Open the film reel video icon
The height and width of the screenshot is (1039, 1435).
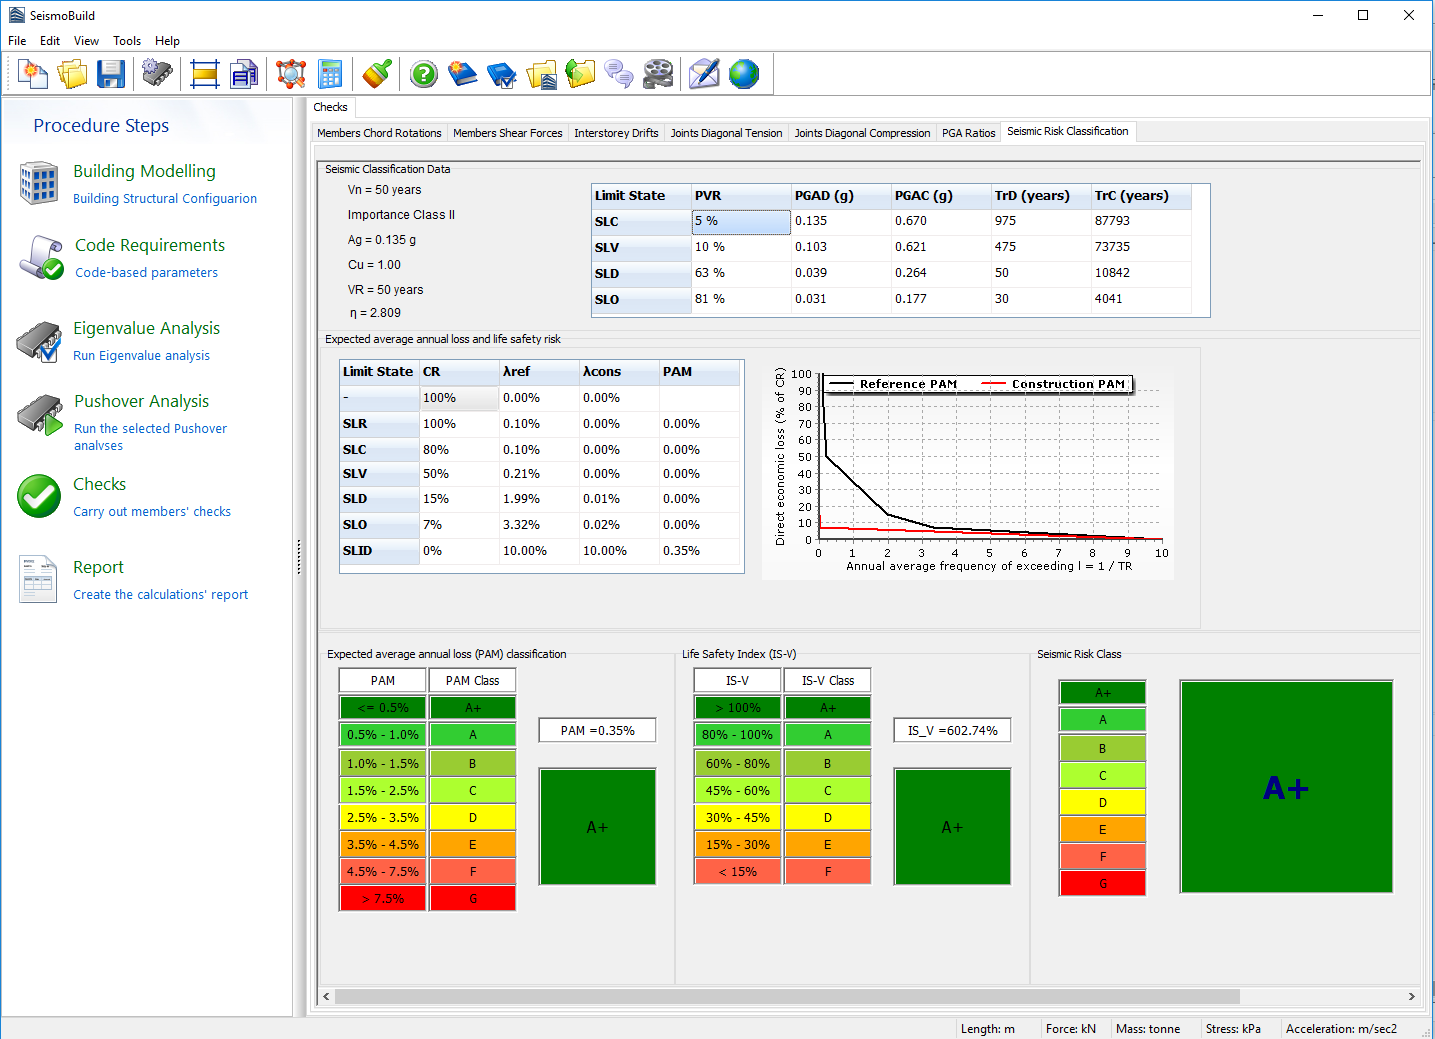[658, 74]
